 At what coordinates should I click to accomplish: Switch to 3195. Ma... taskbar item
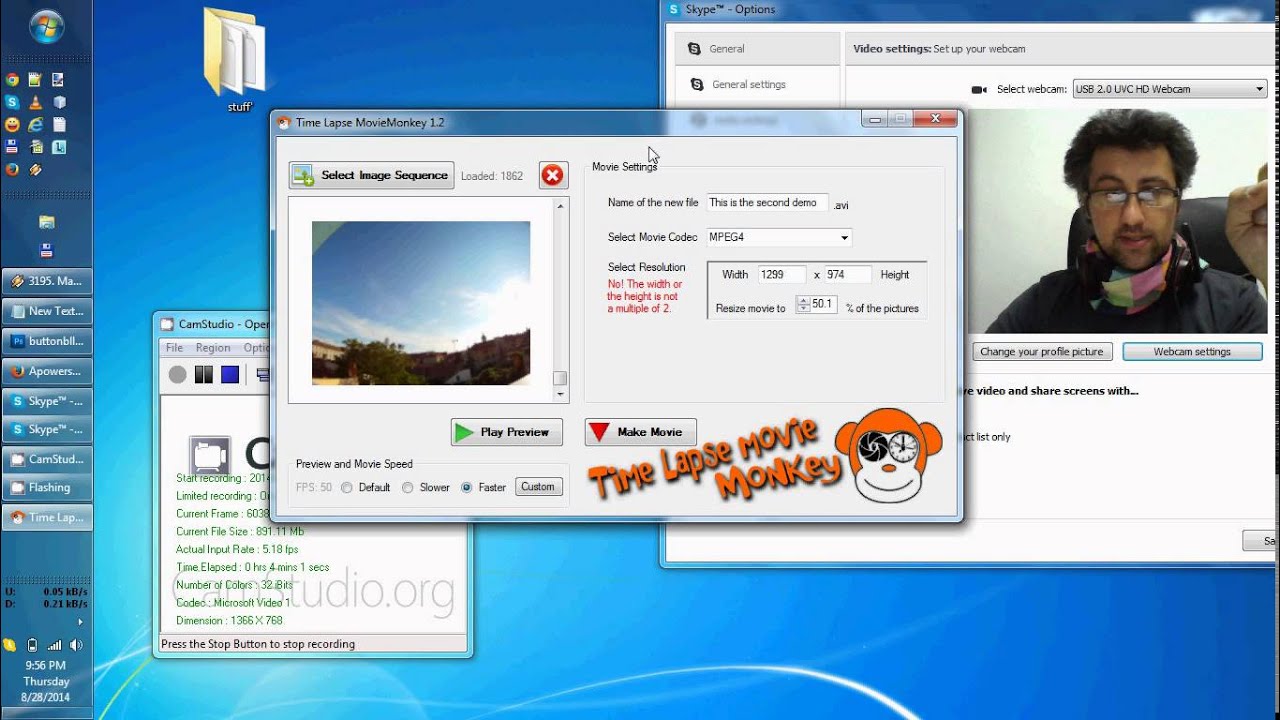point(47,282)
